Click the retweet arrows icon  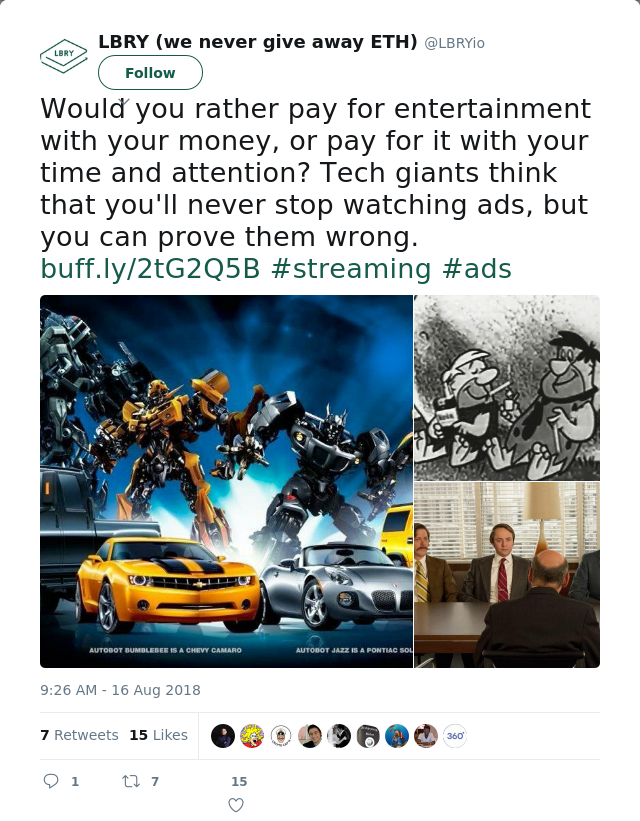point(131,781)
